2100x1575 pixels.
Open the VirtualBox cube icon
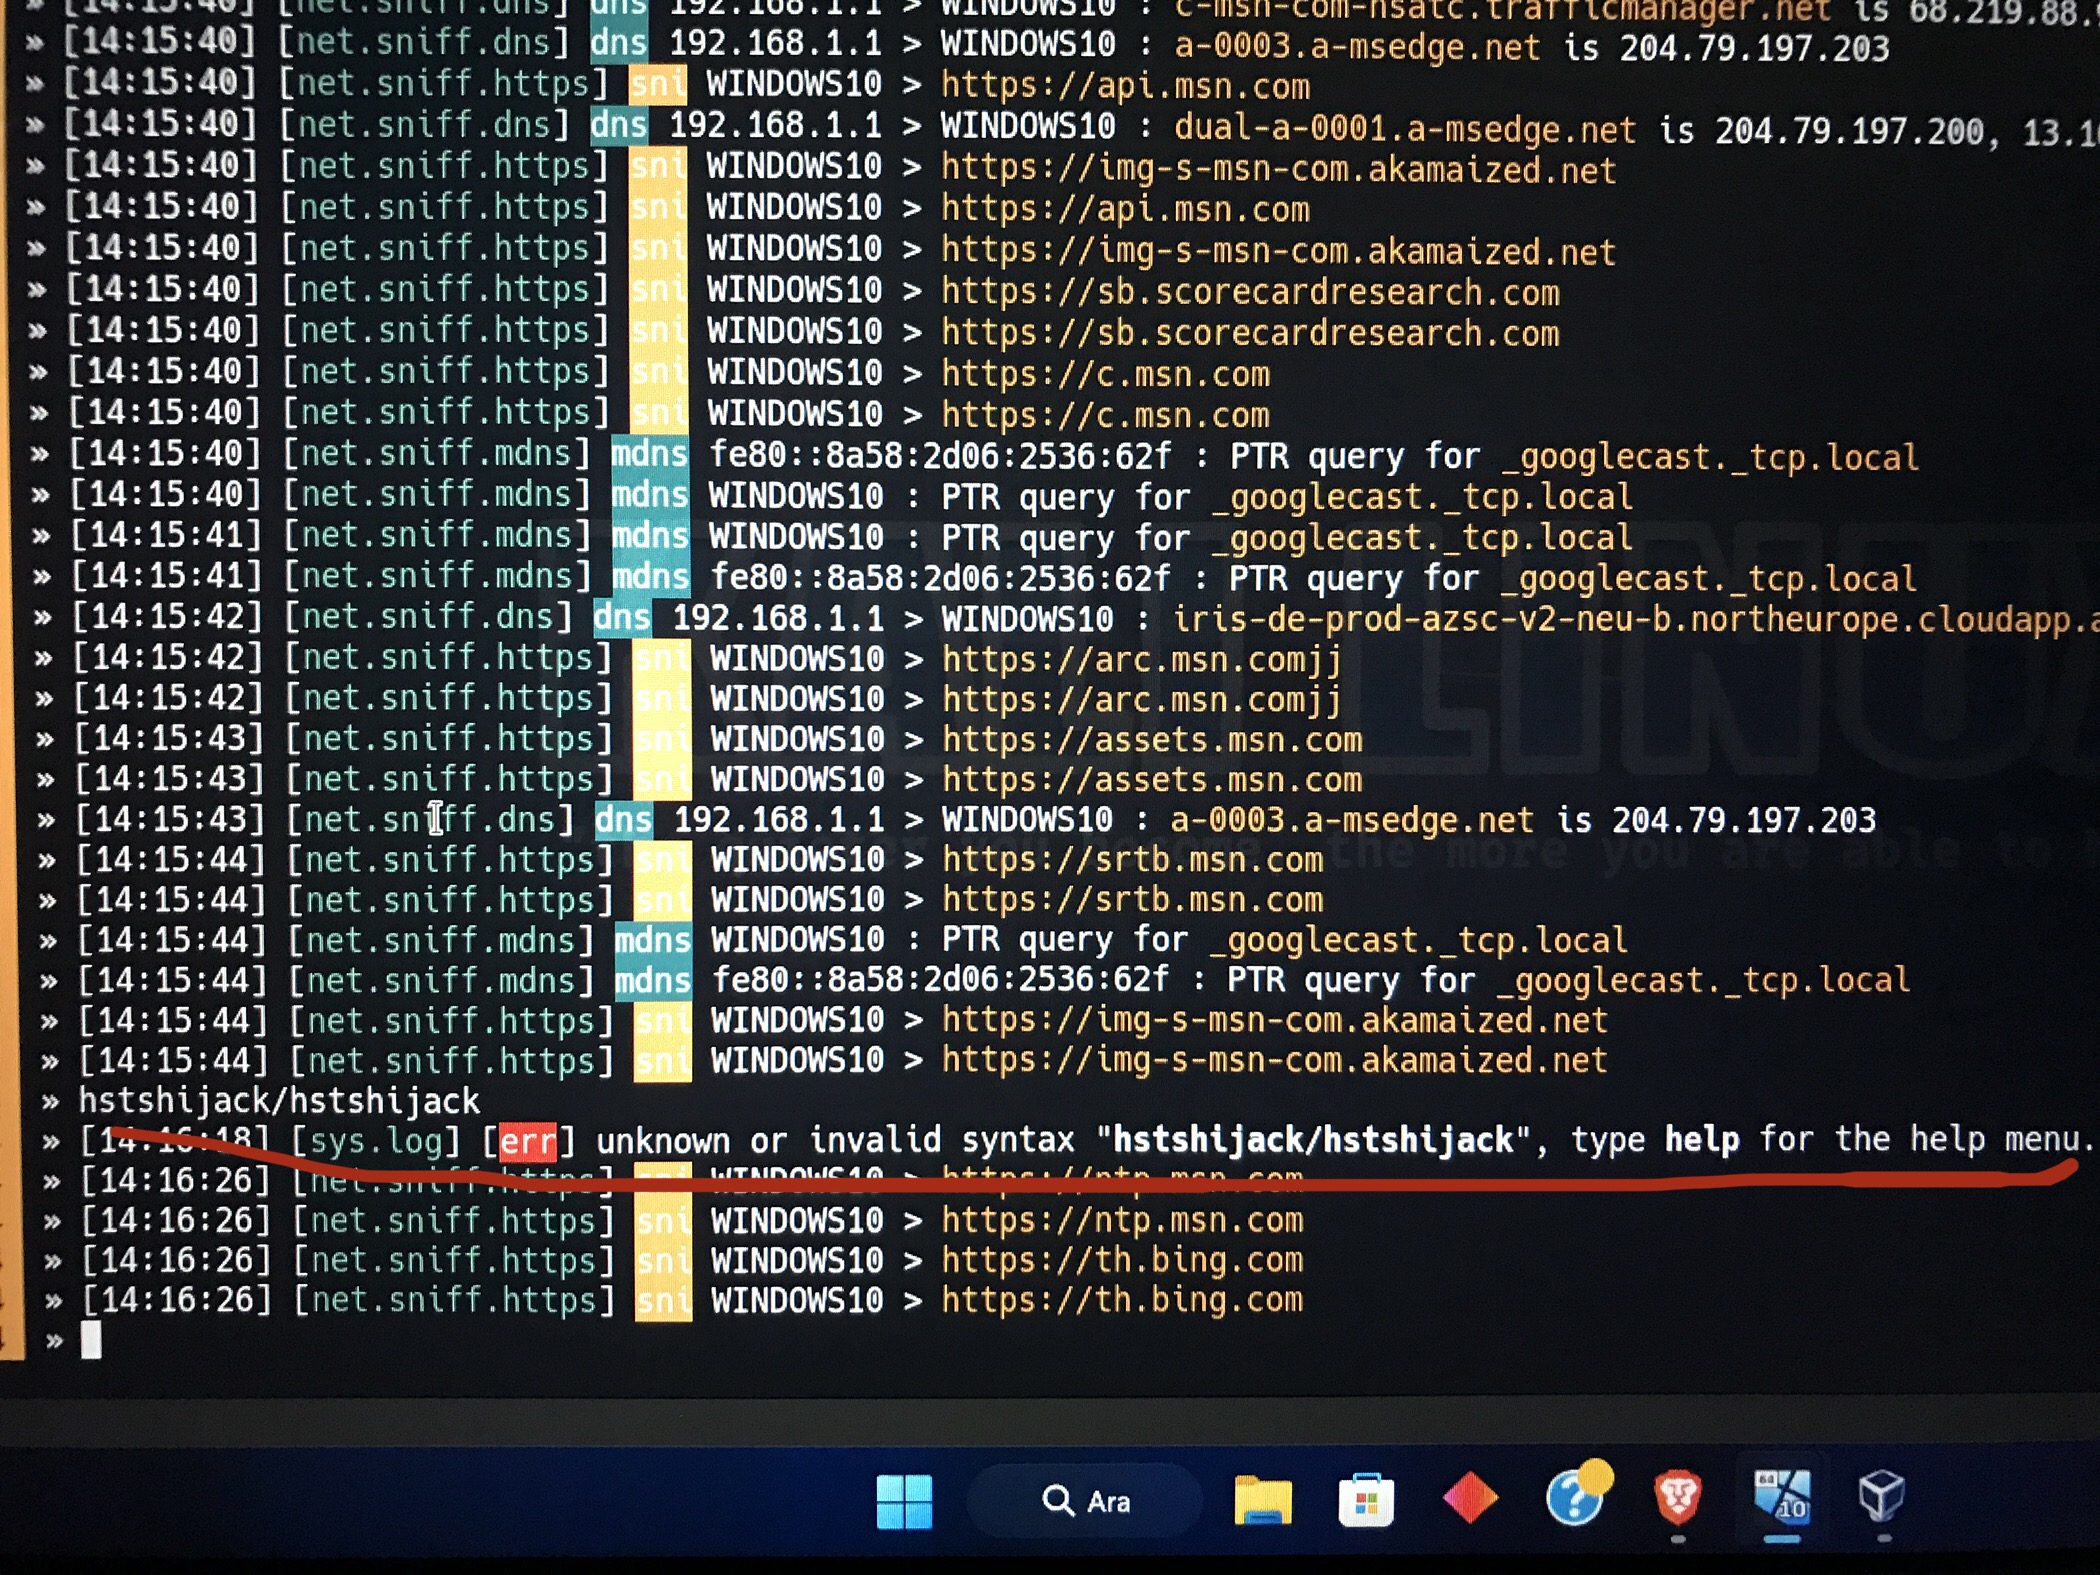point(1881,1497)
